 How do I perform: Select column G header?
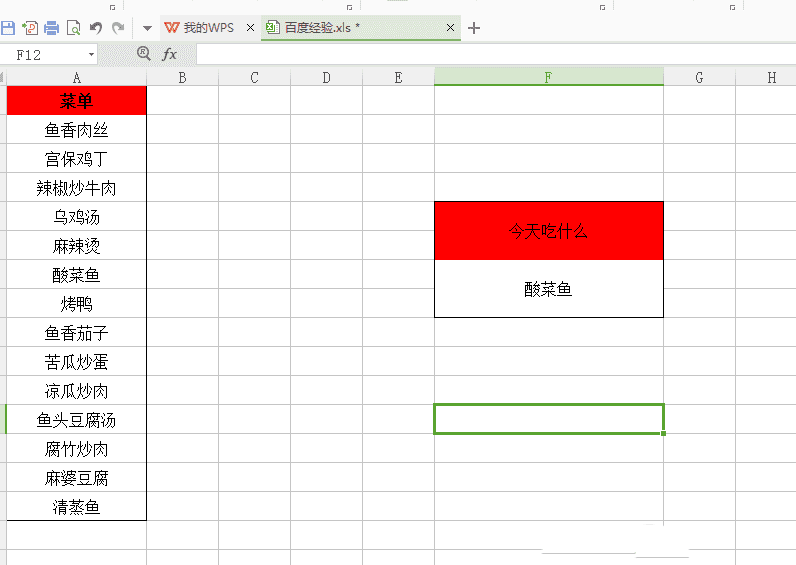point(700,78)
